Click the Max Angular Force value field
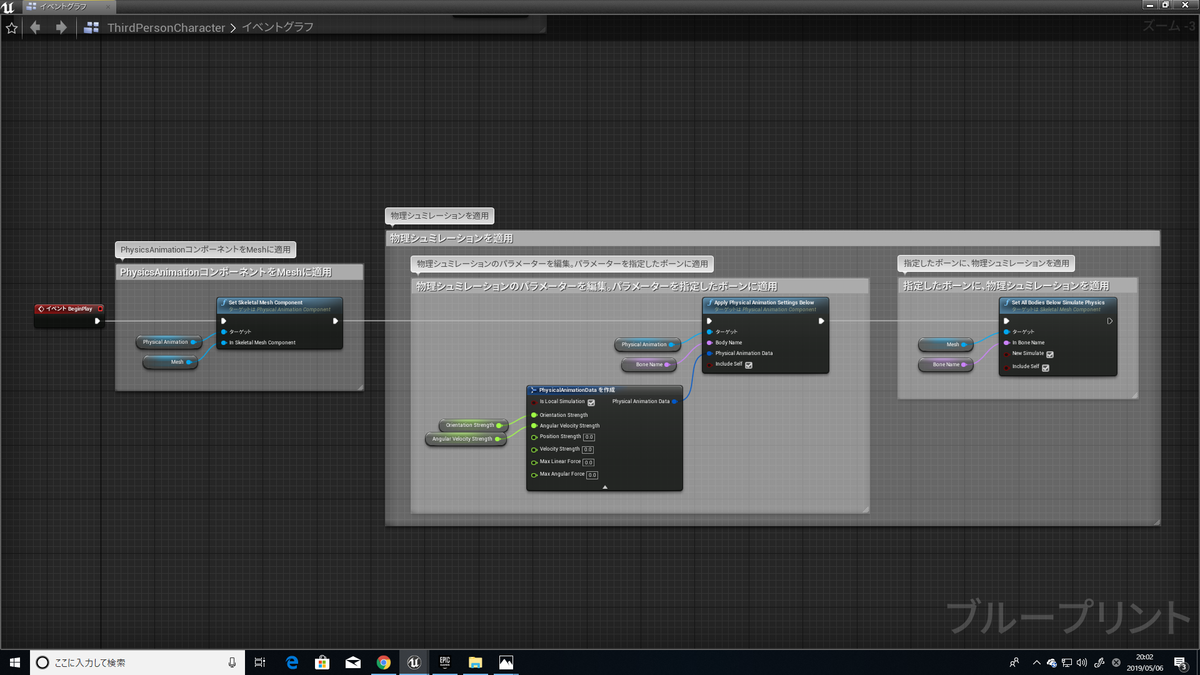The height and width of the screenshot is (675, 1200). (x=592, y=474)
